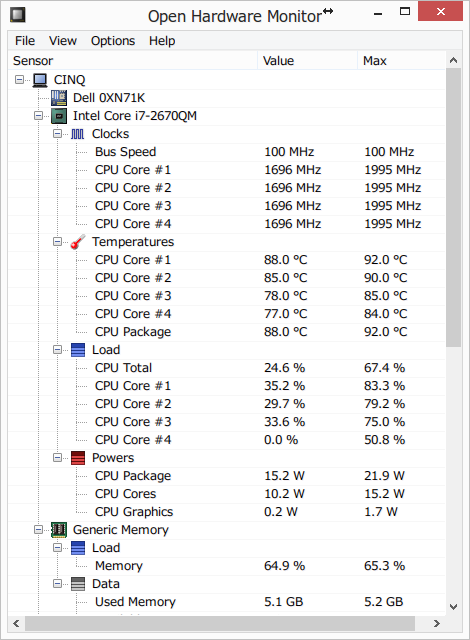
Task: Select the Used Memory row
Action: [227, 602]
